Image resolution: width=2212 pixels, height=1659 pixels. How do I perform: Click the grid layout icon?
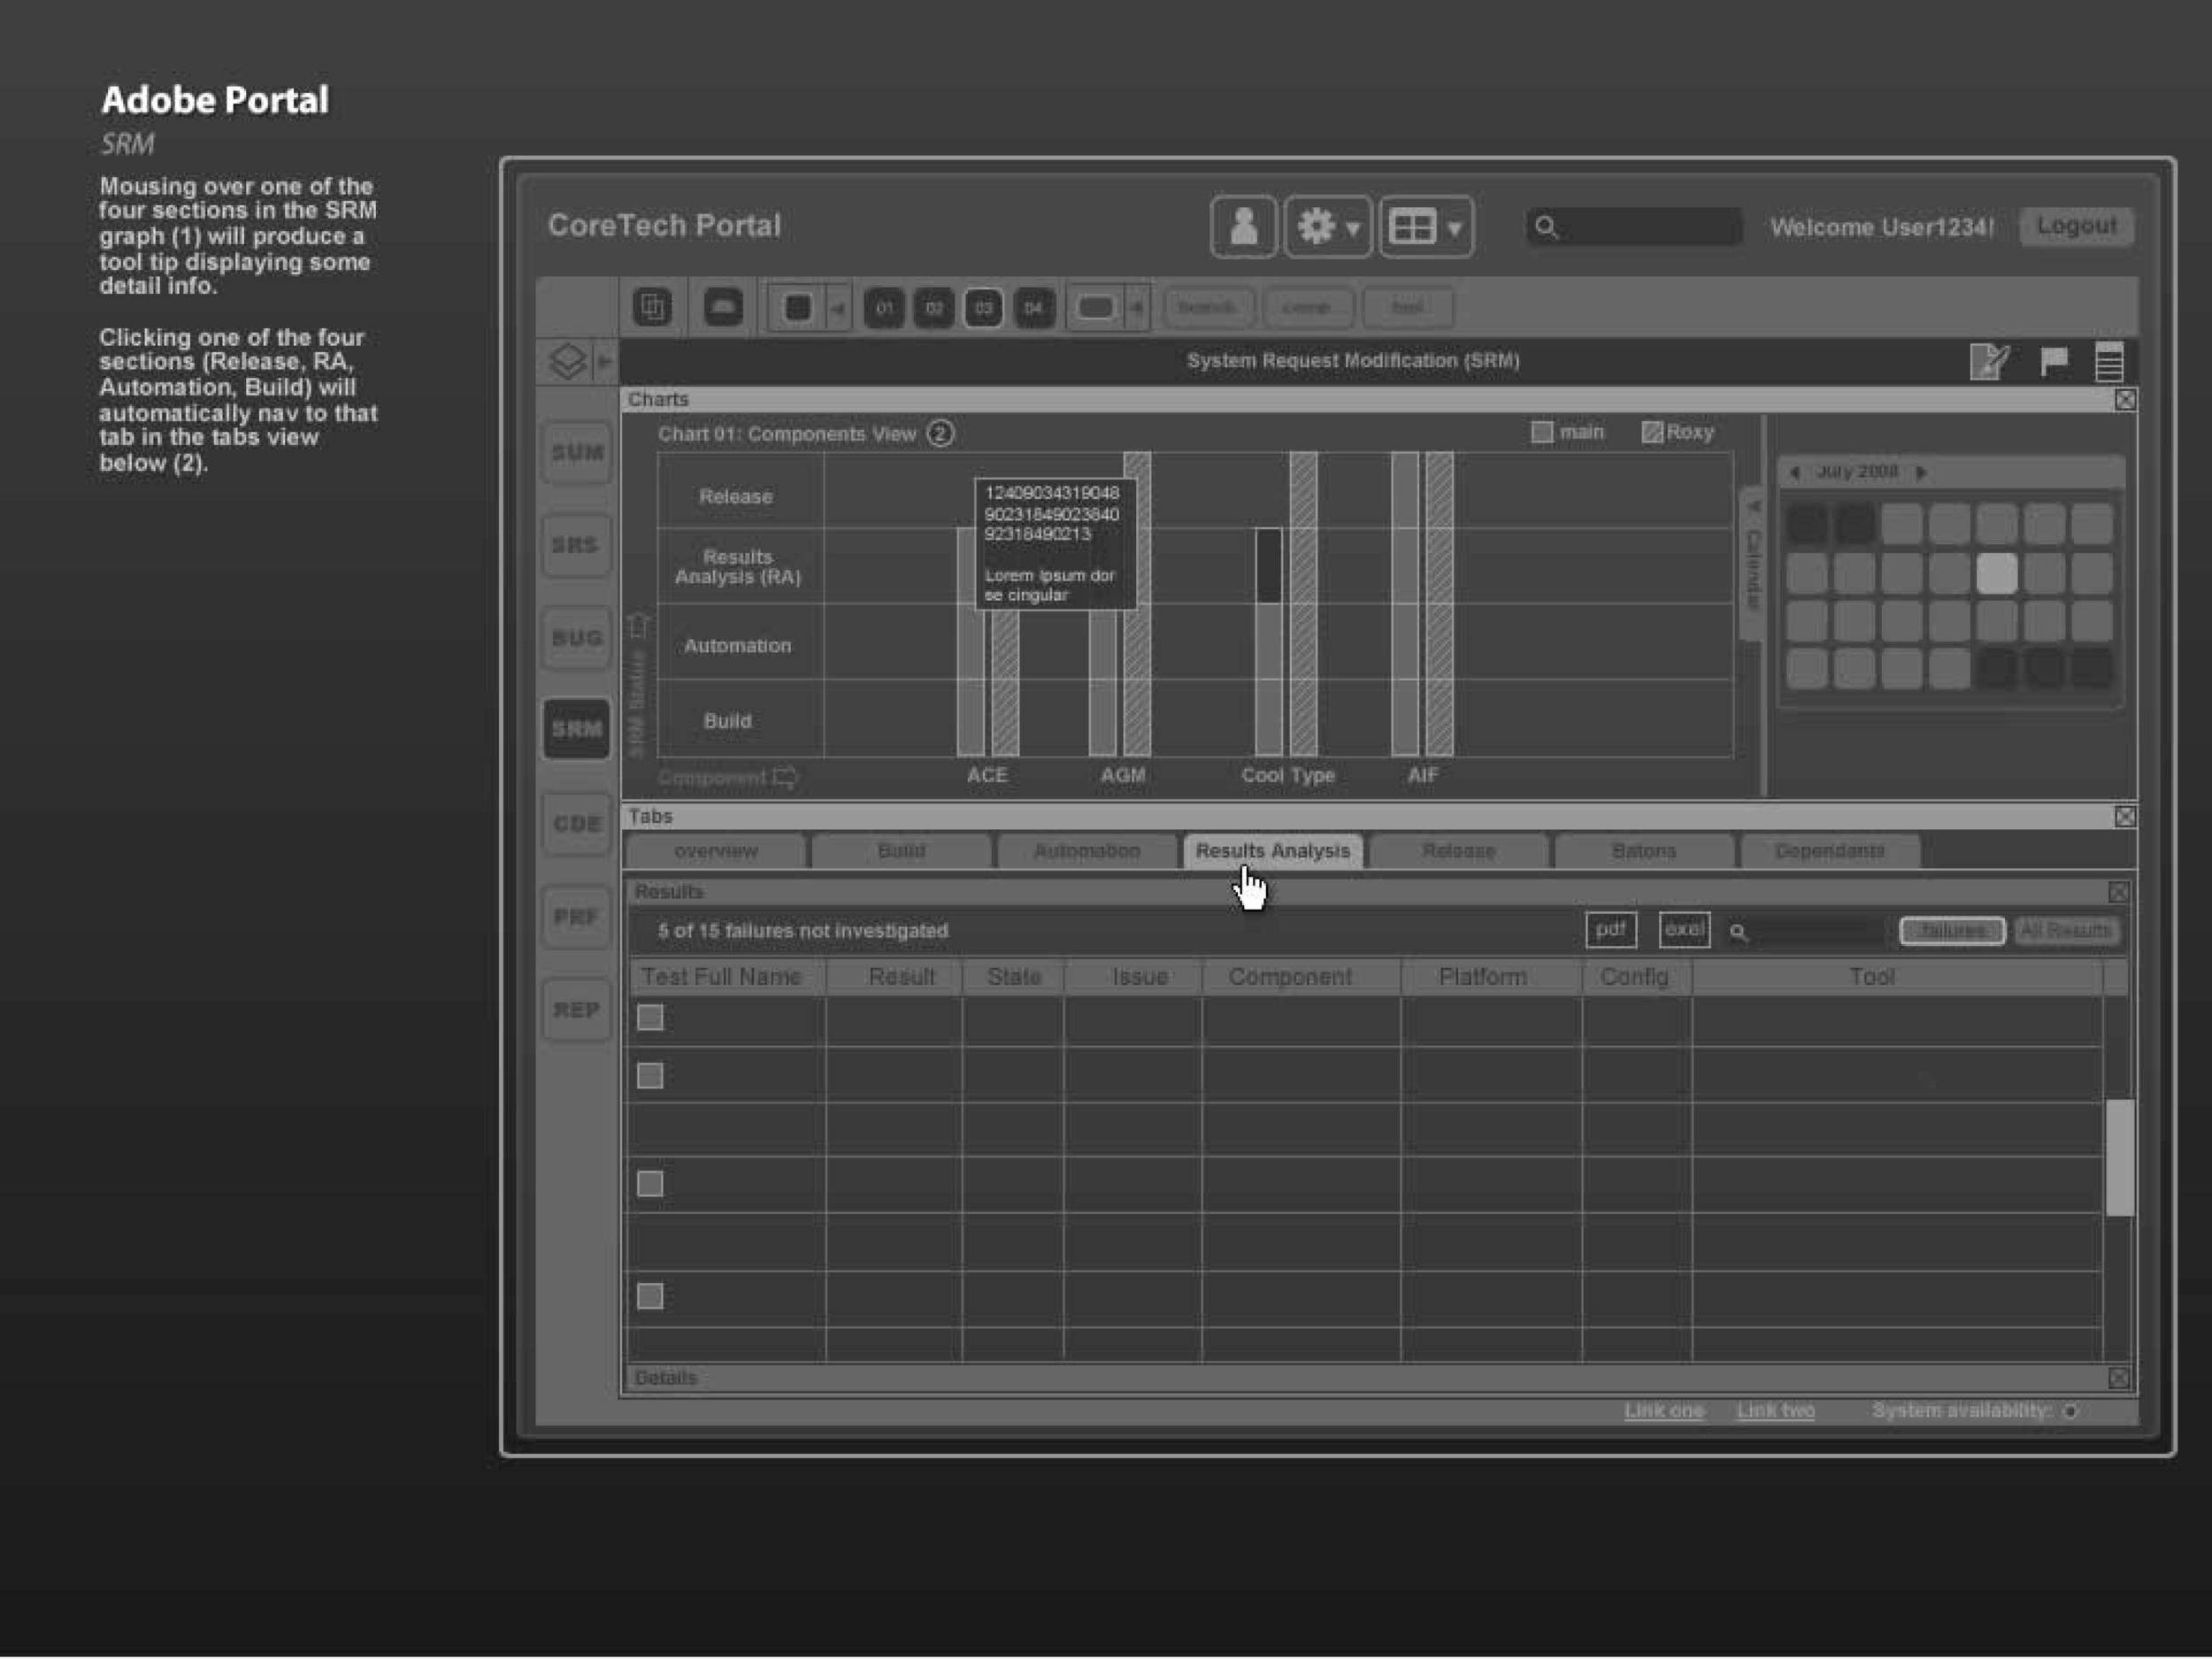click(x=1412, y=227)
